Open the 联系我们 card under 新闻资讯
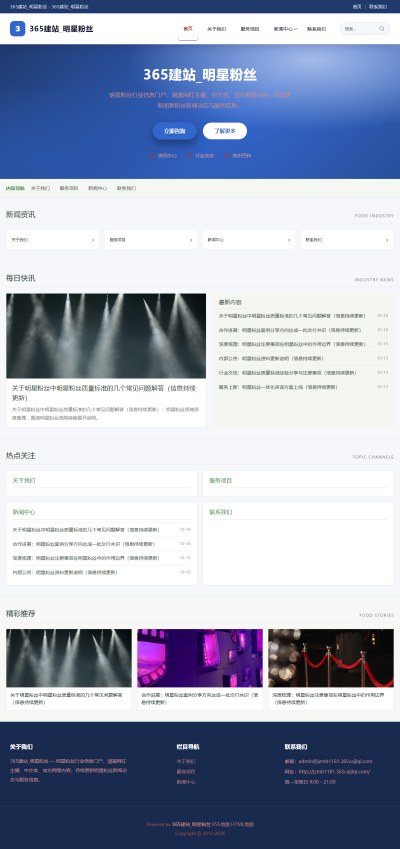Screen dimensions: 400x849 pyautogui.click(x=347, y=239)
